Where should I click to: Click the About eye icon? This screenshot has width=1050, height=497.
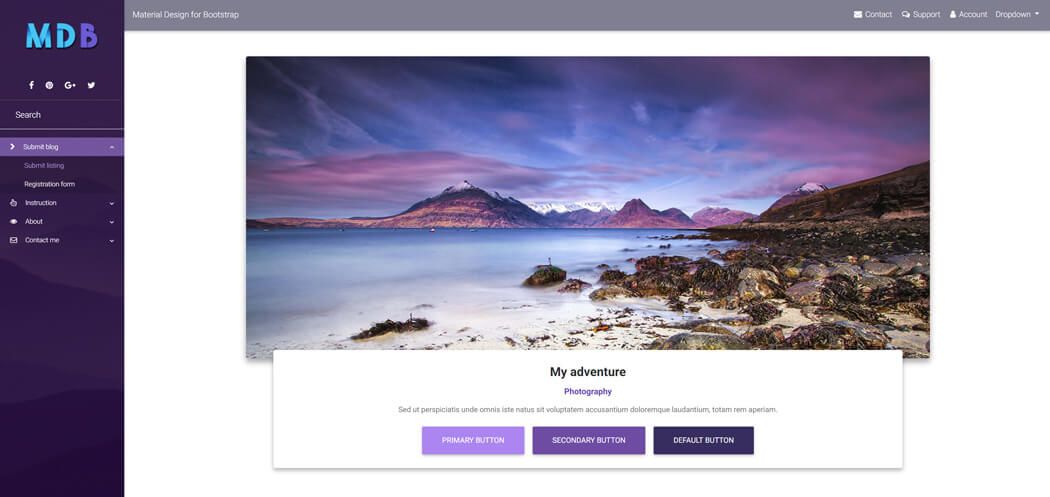(x=13, y=222)
